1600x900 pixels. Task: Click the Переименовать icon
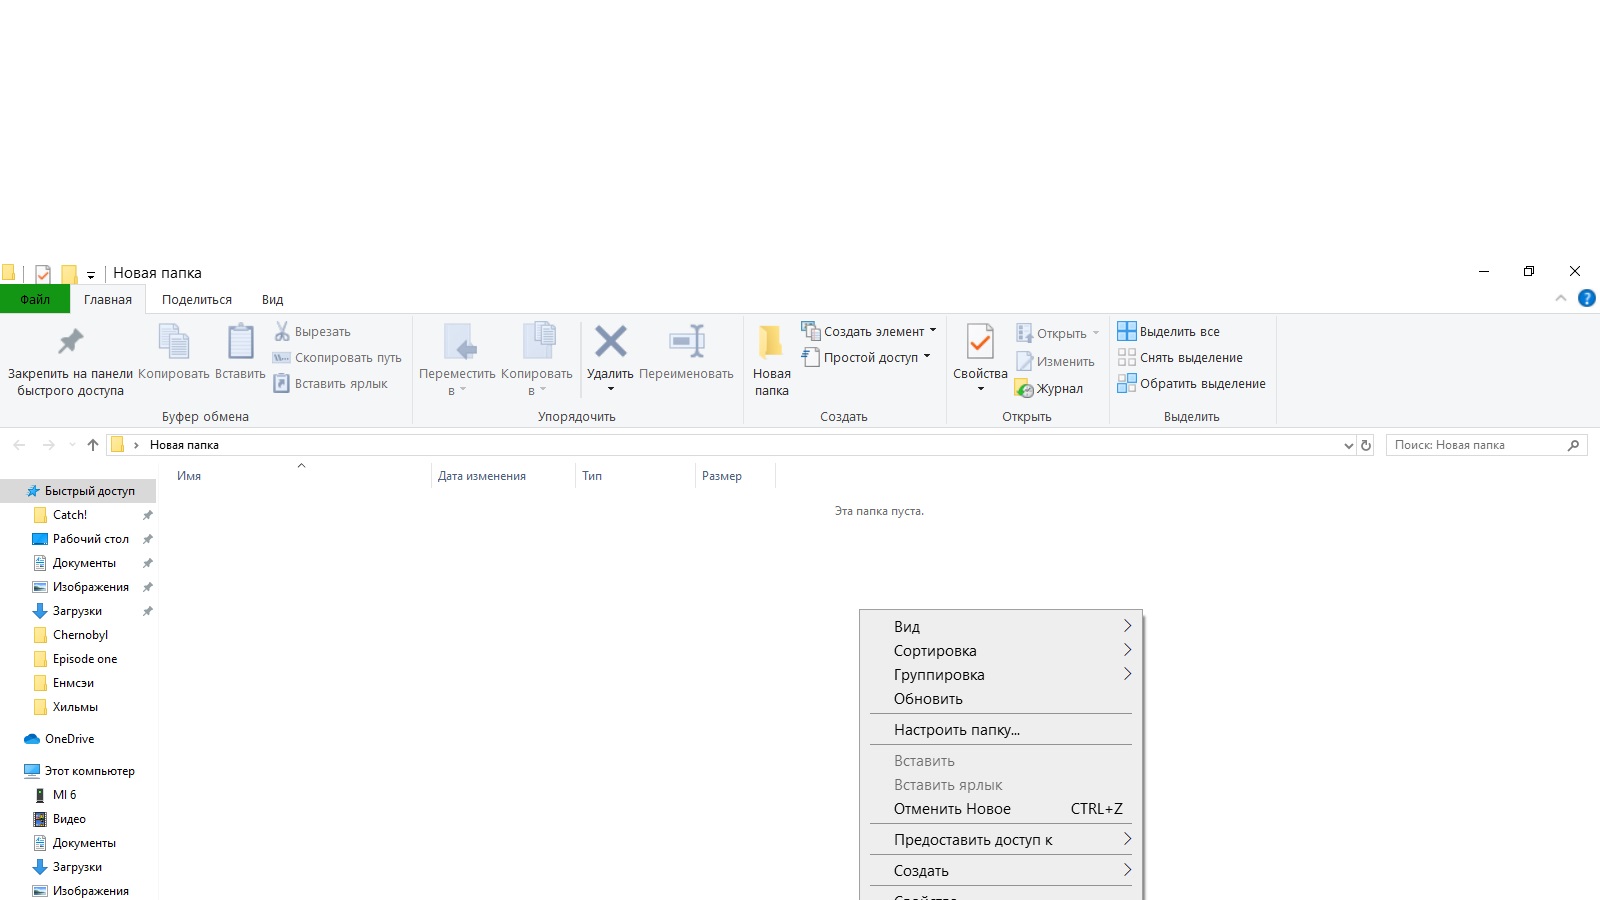pyautogui.click(x=686, y=341)
